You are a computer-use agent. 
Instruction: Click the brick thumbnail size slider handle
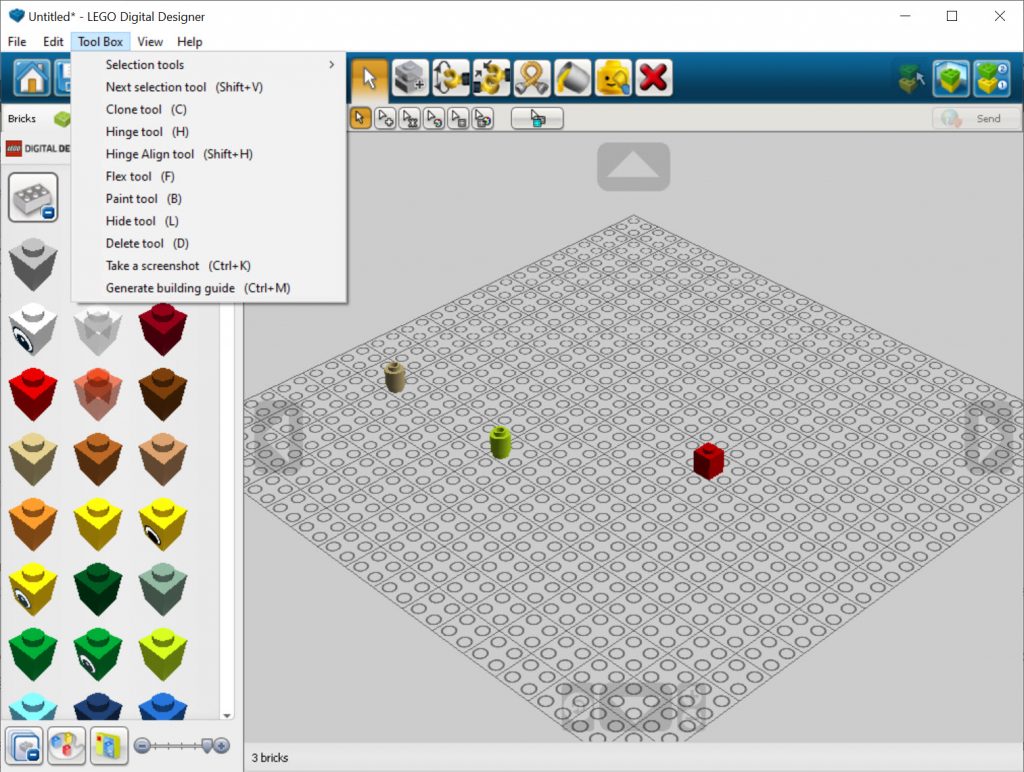click(206, 745)
